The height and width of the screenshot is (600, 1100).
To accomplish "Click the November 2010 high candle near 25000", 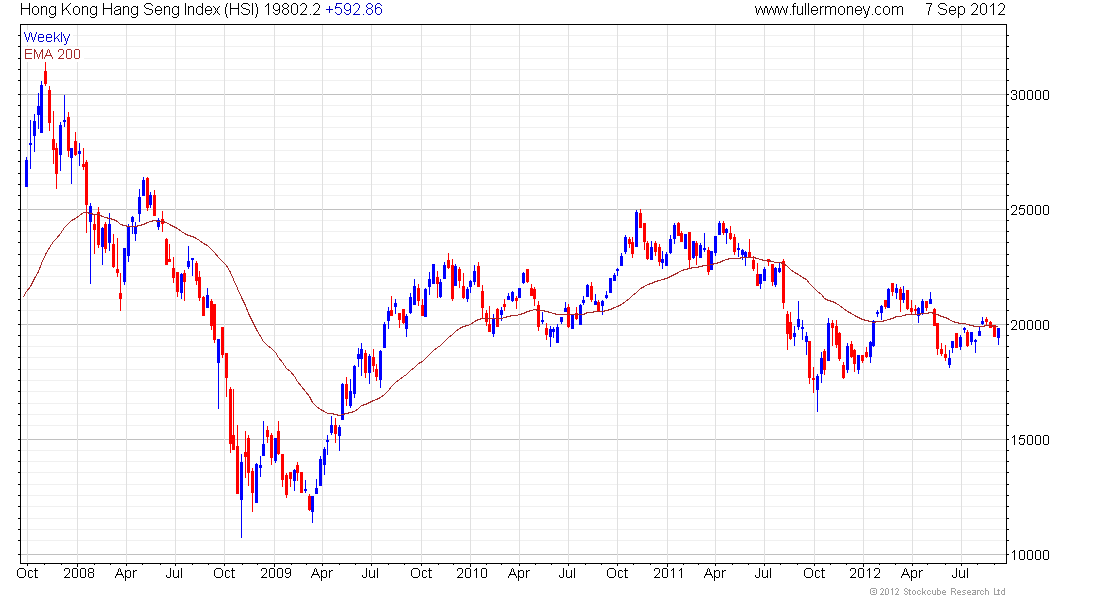I will 636,228.
